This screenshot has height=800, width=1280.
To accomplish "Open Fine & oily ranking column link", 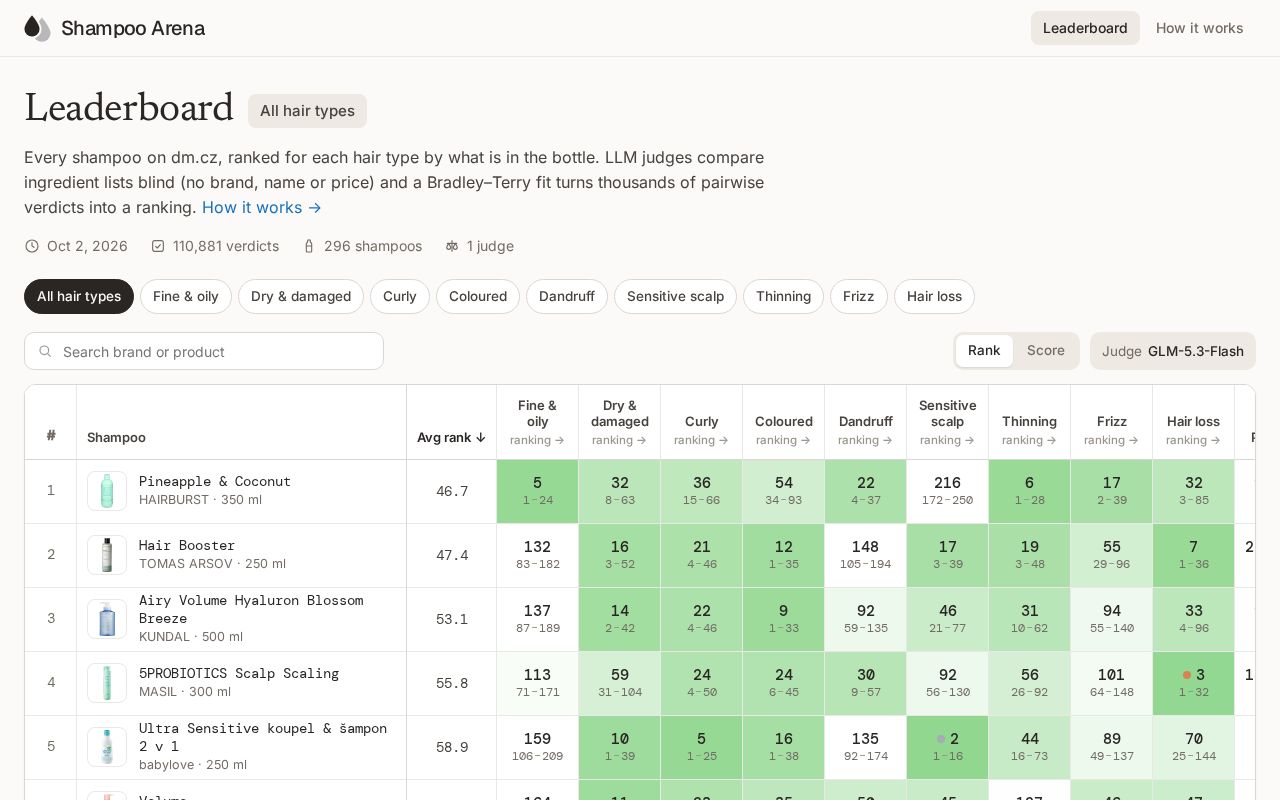I will click(x=537, y=440).
